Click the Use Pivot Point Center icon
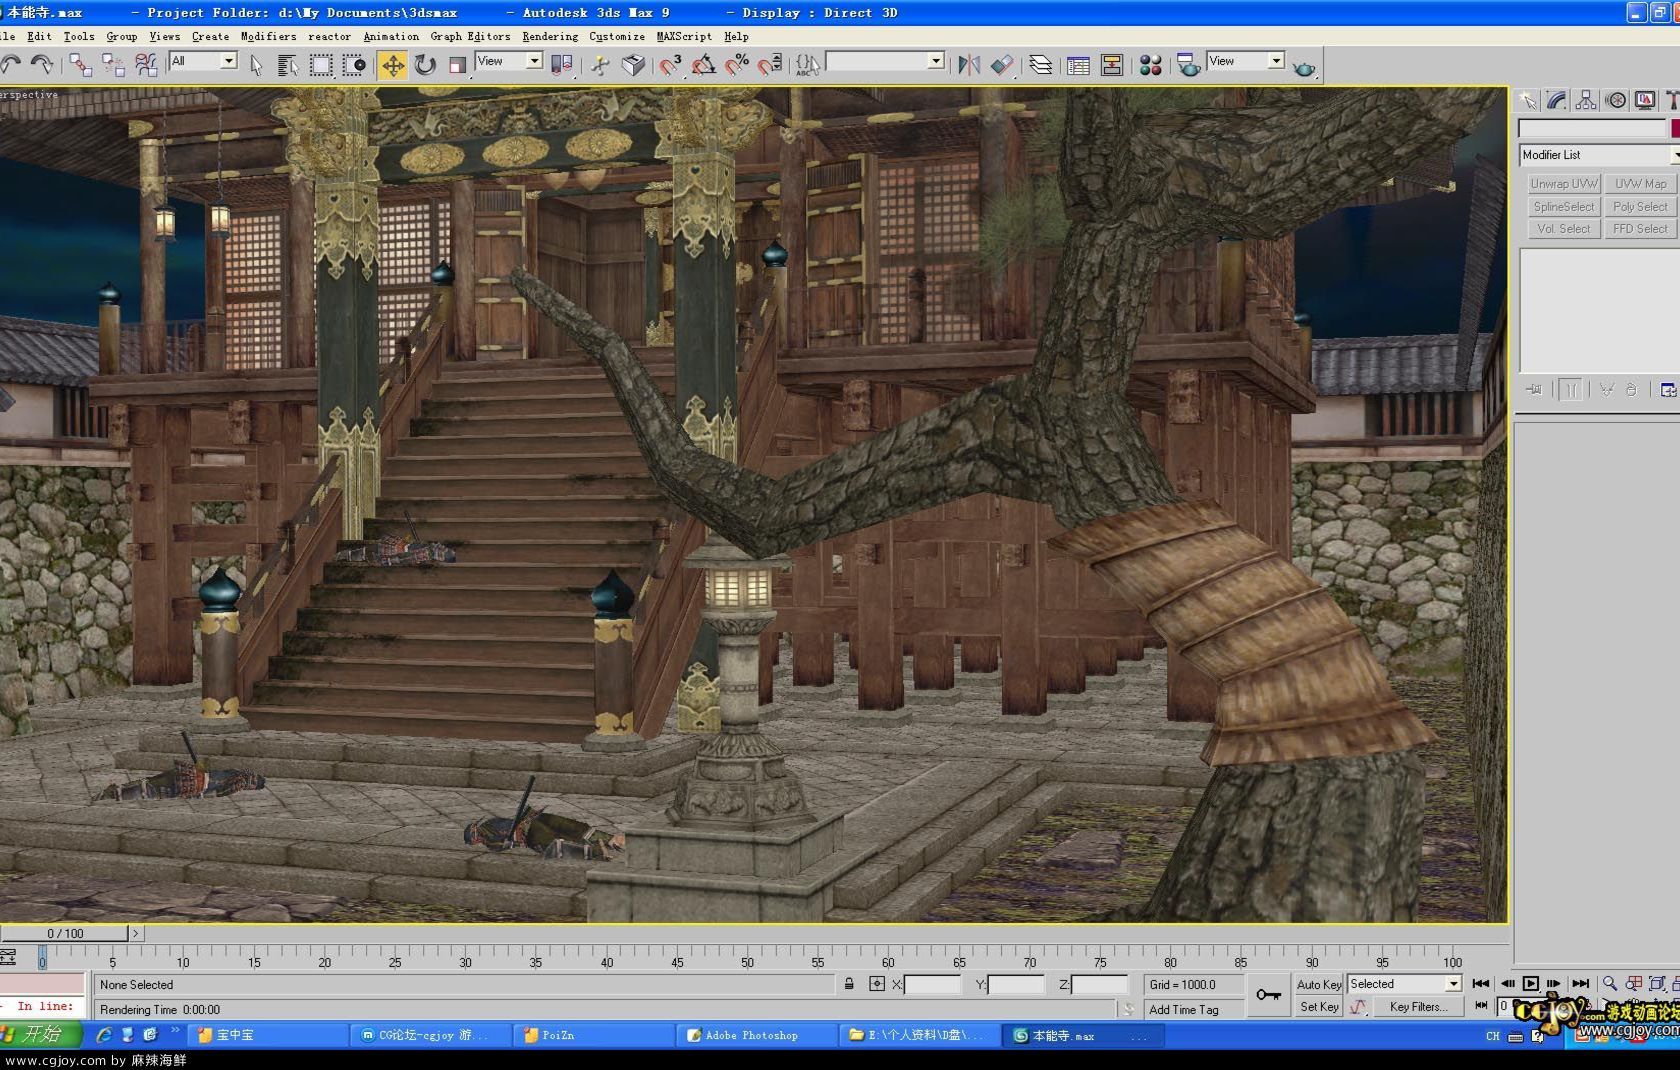The image size is (1680, 1070). (x=562, y=65)
